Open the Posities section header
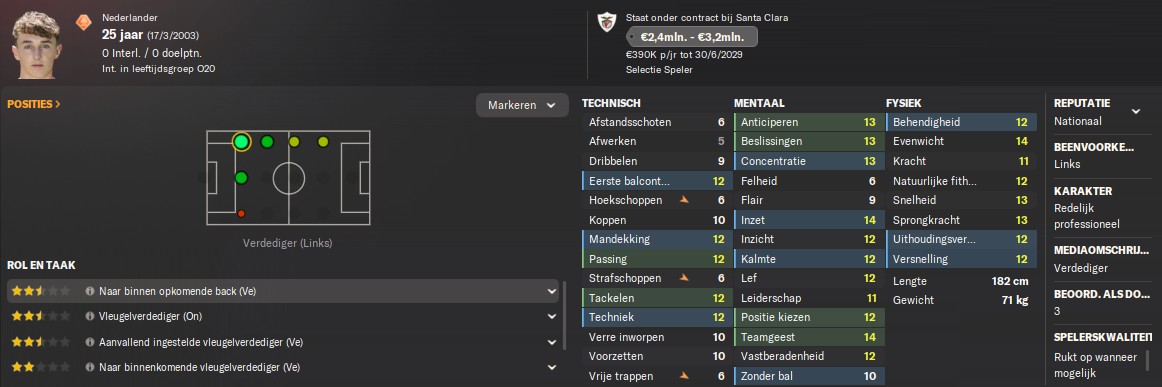1162x387 pixels. point(34,105)
